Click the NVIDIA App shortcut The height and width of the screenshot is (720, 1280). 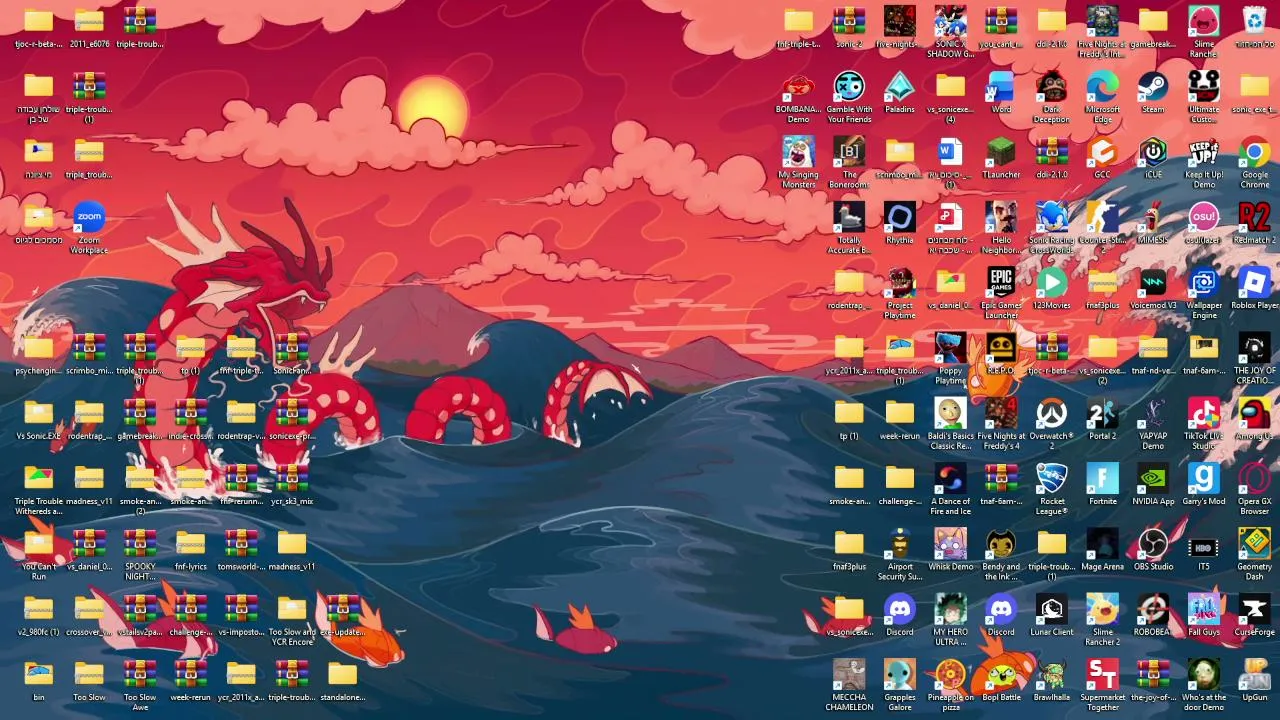[x=1153, y=479]
